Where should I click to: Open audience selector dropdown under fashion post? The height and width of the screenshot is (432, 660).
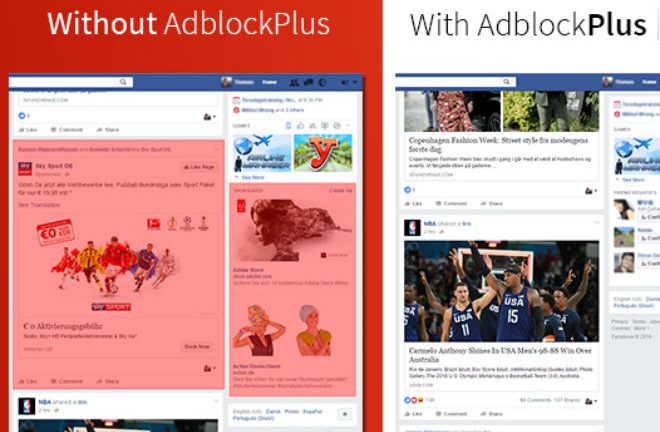click(591, 191)
